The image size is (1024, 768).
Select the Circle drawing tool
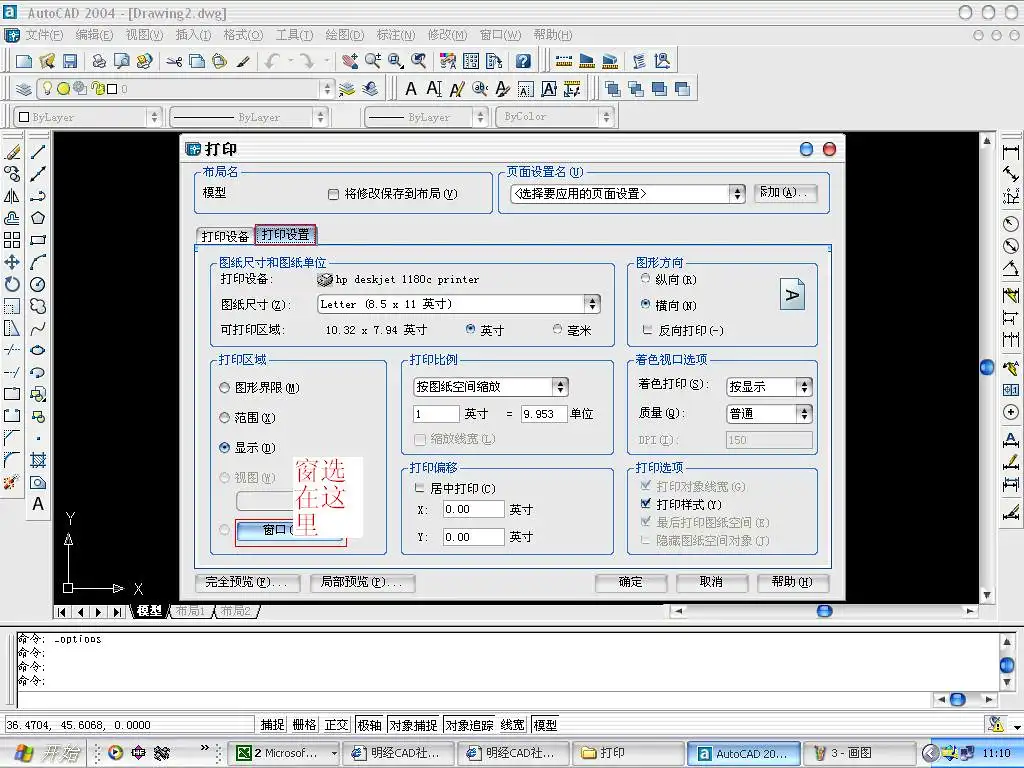(x=38, y=284)
